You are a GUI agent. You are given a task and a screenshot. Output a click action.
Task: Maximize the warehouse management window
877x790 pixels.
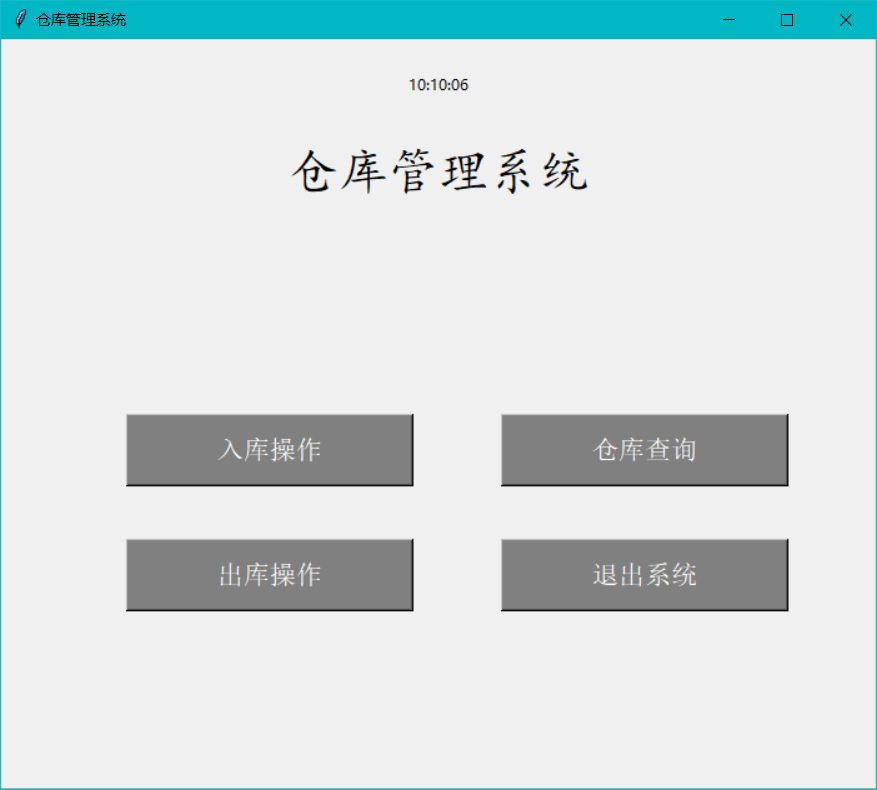pyautogui.click(x=787, y=19)
